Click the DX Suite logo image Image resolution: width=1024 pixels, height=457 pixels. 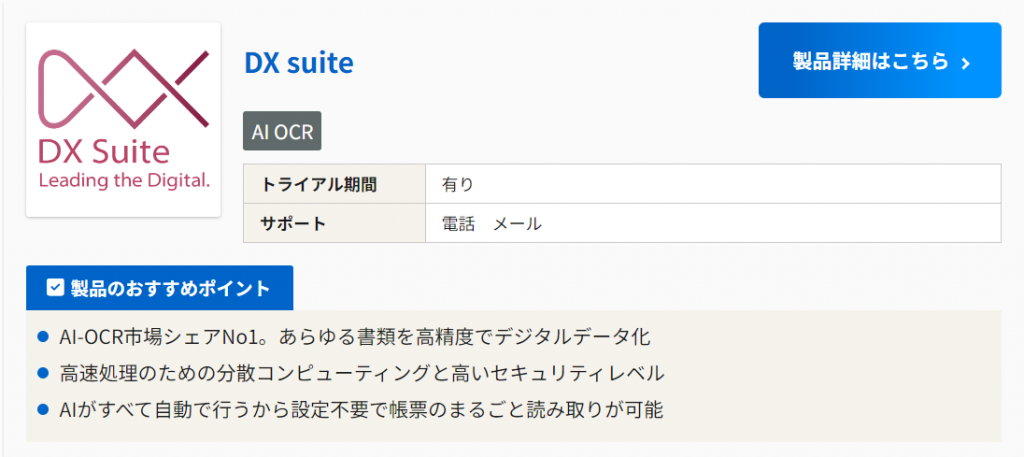point(123,120)
